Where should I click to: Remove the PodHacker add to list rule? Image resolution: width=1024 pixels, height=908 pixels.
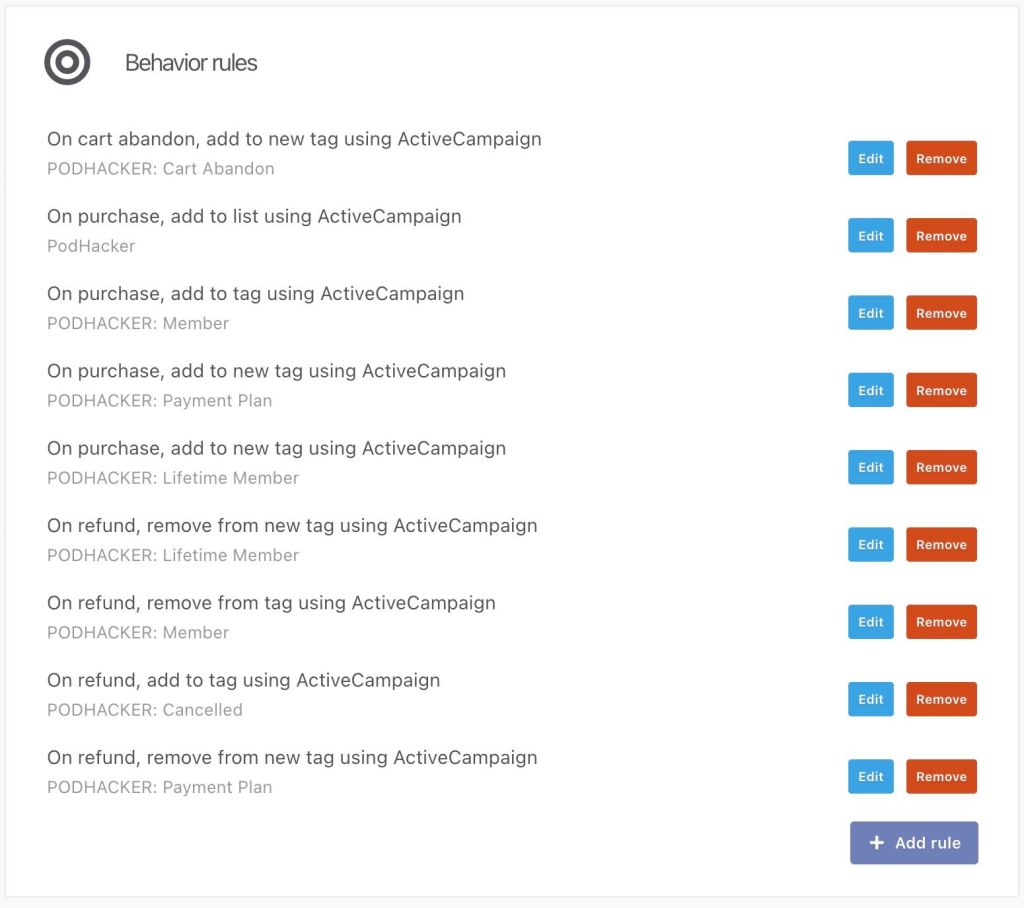pyautogui.click(x=941, y=236)
